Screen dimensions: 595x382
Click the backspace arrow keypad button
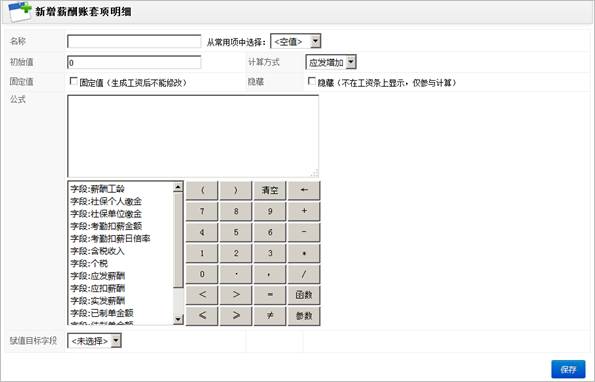(x=304, y=190)
